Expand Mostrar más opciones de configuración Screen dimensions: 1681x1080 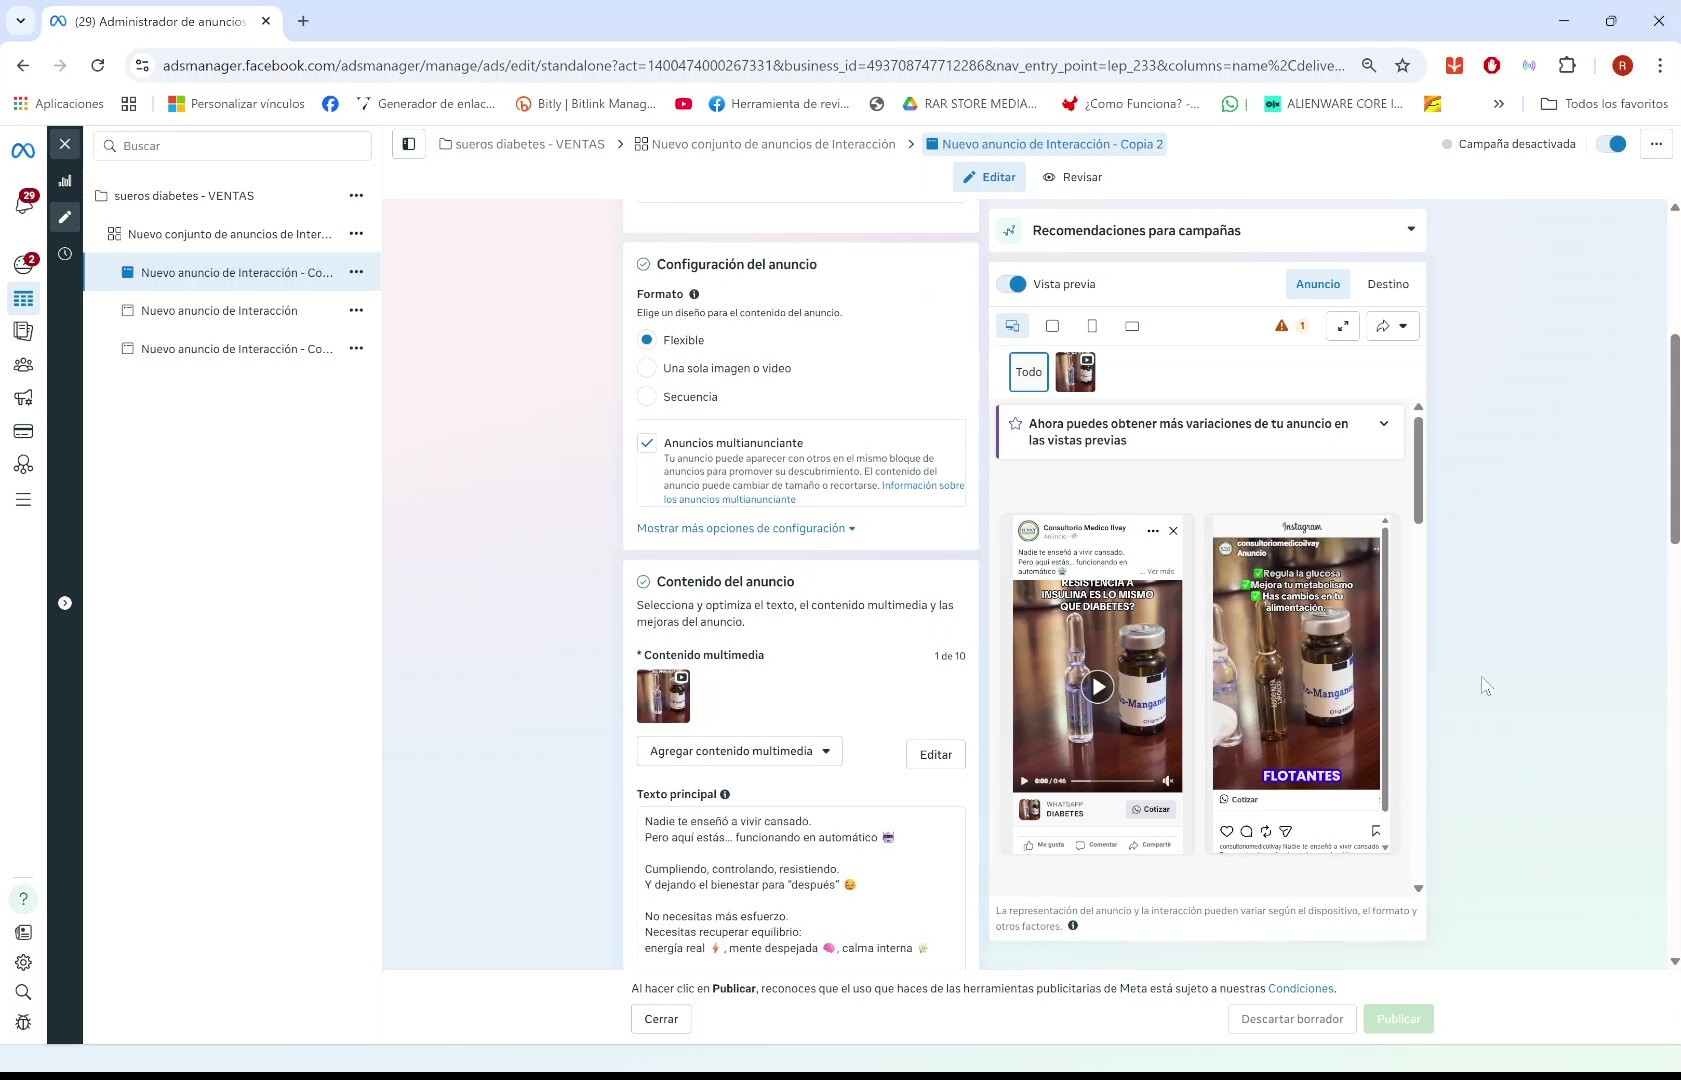[x=745, y=528]
